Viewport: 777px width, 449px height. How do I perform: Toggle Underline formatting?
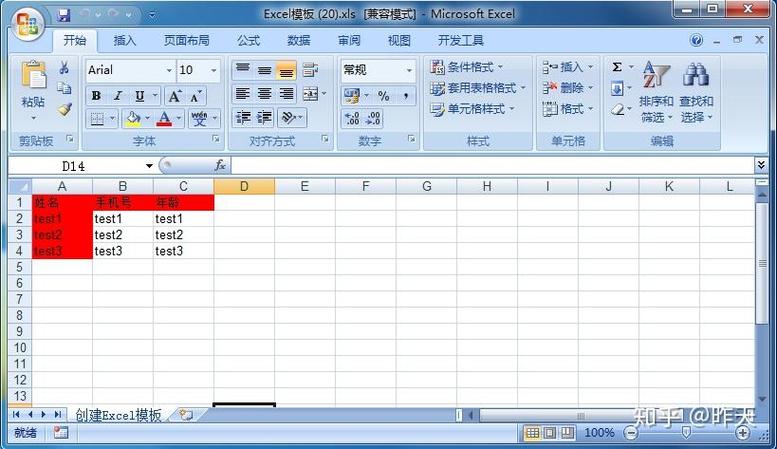[x=140, y=96]
